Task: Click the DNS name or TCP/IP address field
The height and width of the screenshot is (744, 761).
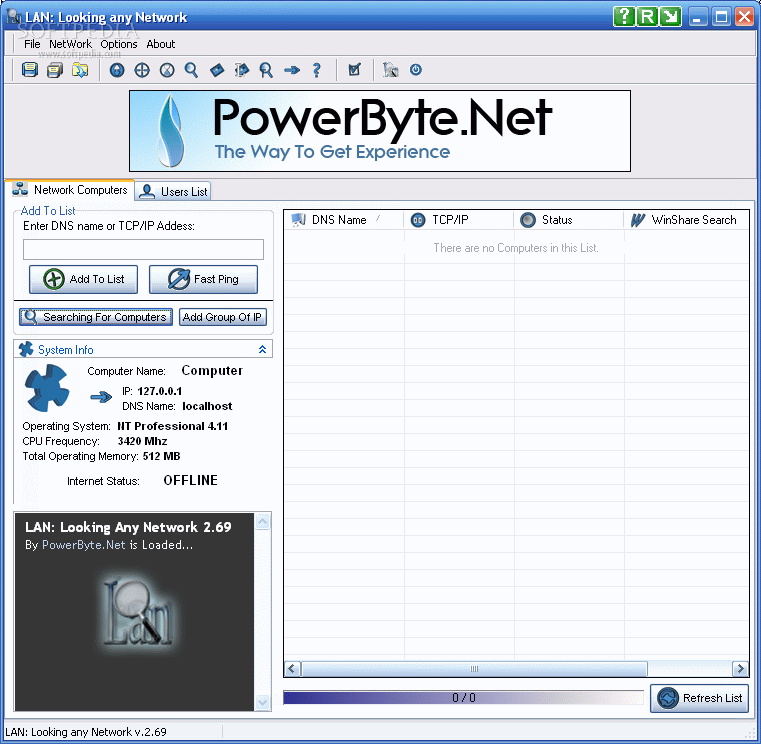Action: [143, 249]
